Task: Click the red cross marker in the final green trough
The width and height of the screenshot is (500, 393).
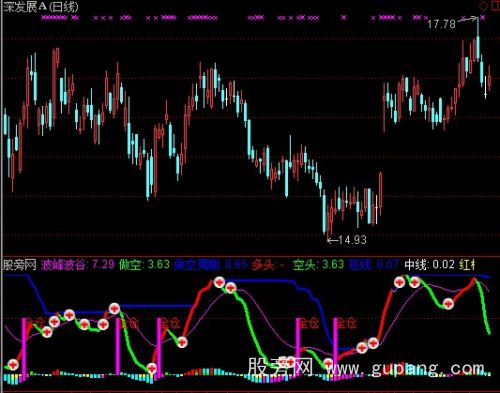Action: pos(448,304)
